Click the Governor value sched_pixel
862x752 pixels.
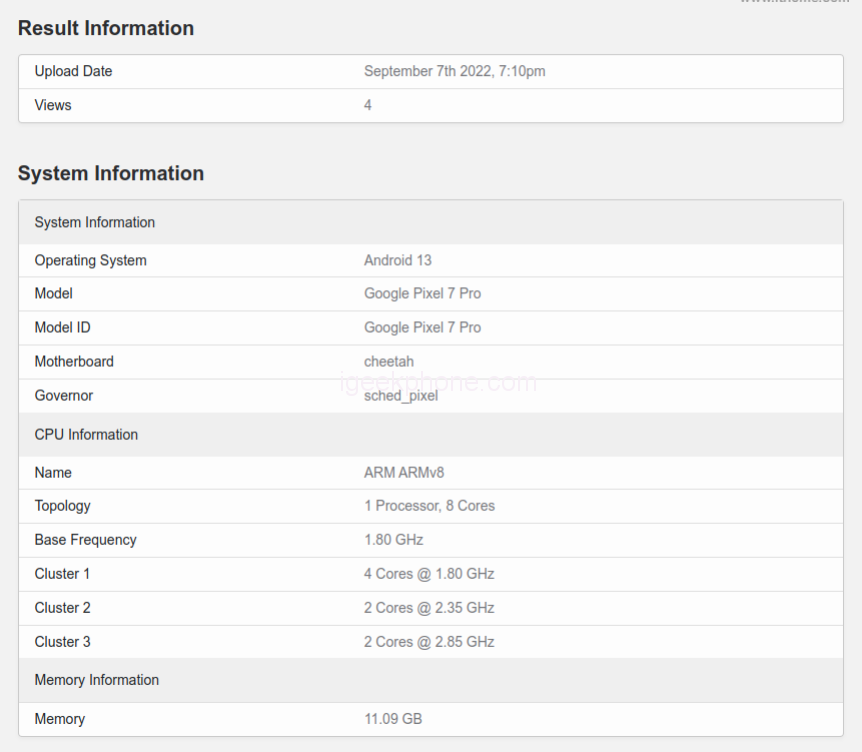400,396
